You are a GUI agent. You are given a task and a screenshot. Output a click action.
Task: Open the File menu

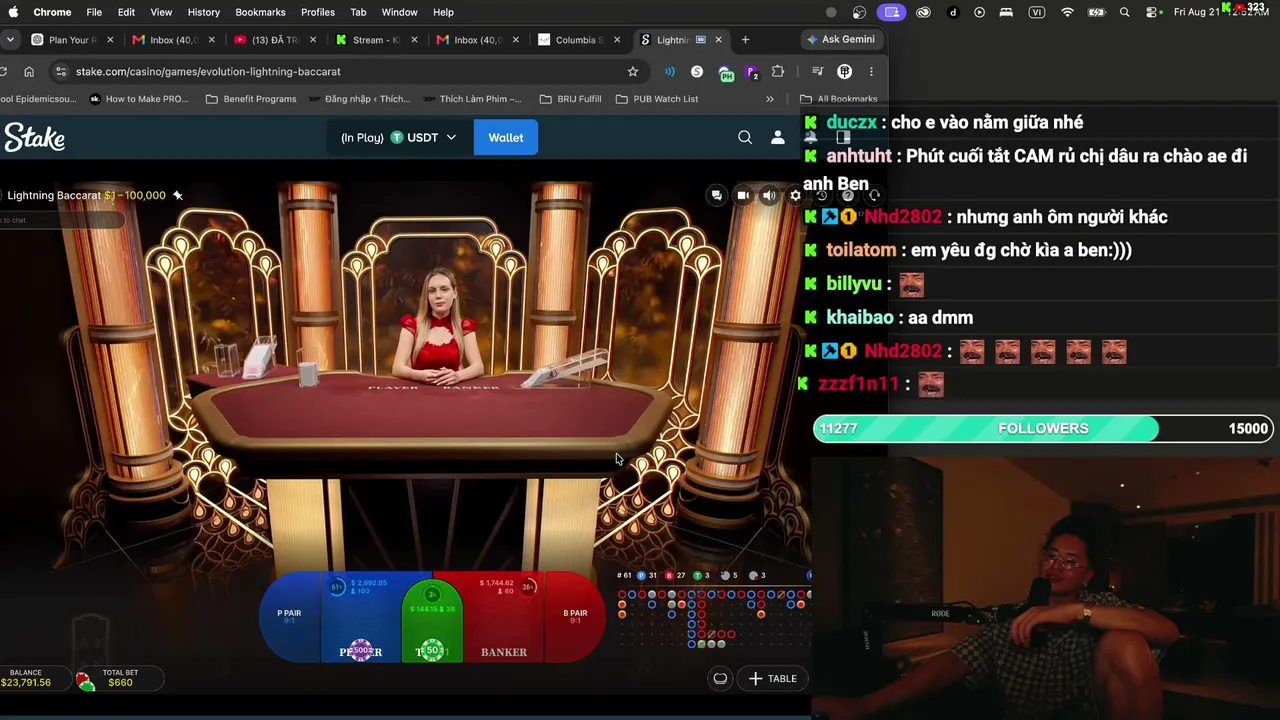pyautogui.click(x=94, y=12)
